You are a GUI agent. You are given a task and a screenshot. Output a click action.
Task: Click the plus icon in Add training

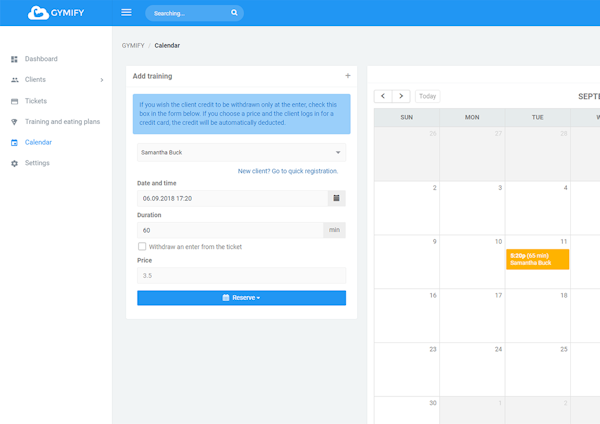click(347, 76)
